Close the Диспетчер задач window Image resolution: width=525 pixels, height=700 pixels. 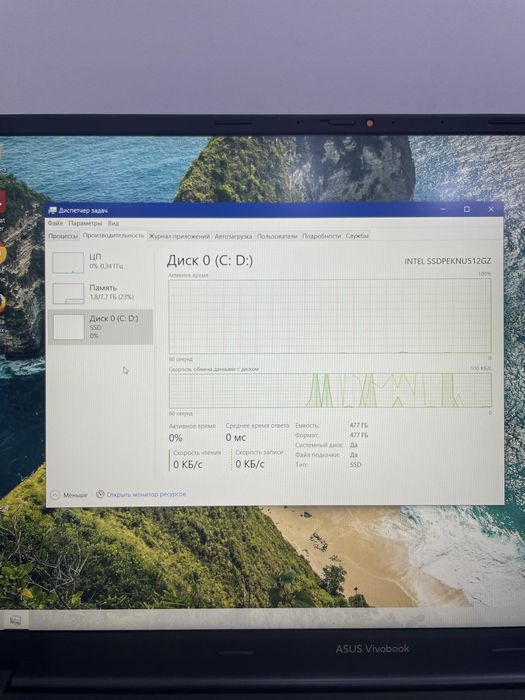tap(491, 209)
